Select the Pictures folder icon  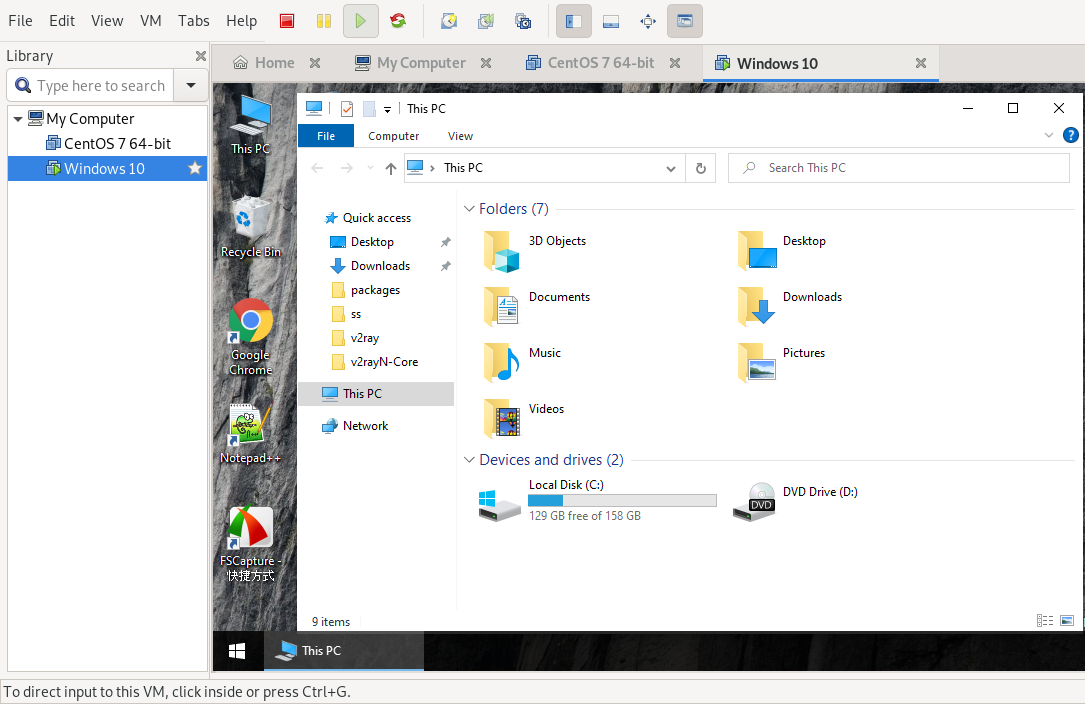click(x=757, y=363)
